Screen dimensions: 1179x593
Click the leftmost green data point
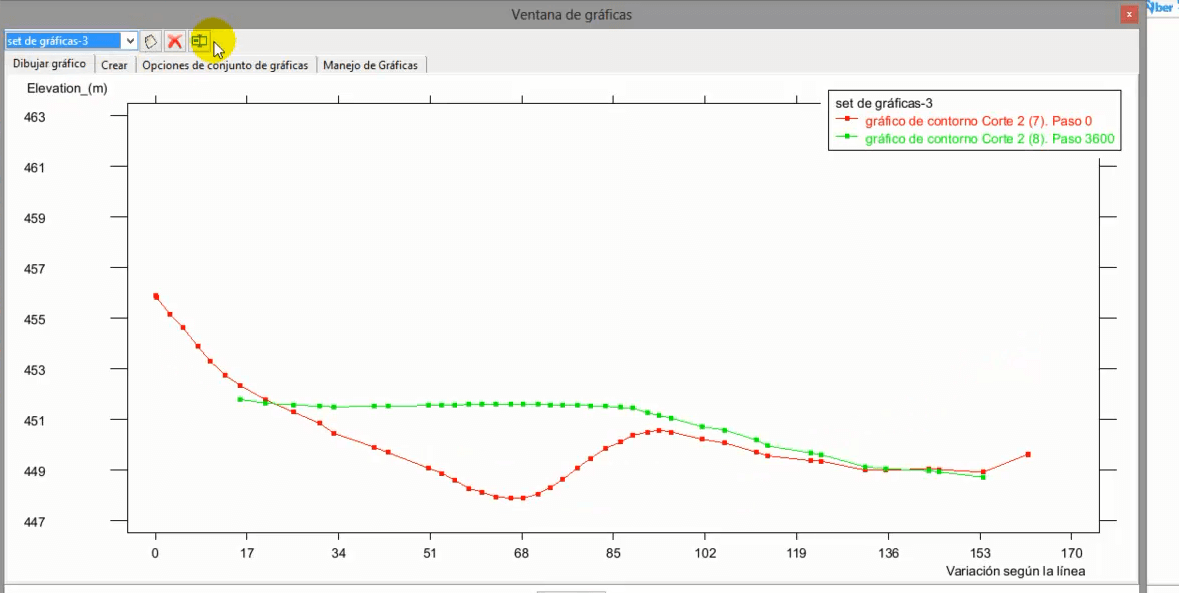[240, 399]
